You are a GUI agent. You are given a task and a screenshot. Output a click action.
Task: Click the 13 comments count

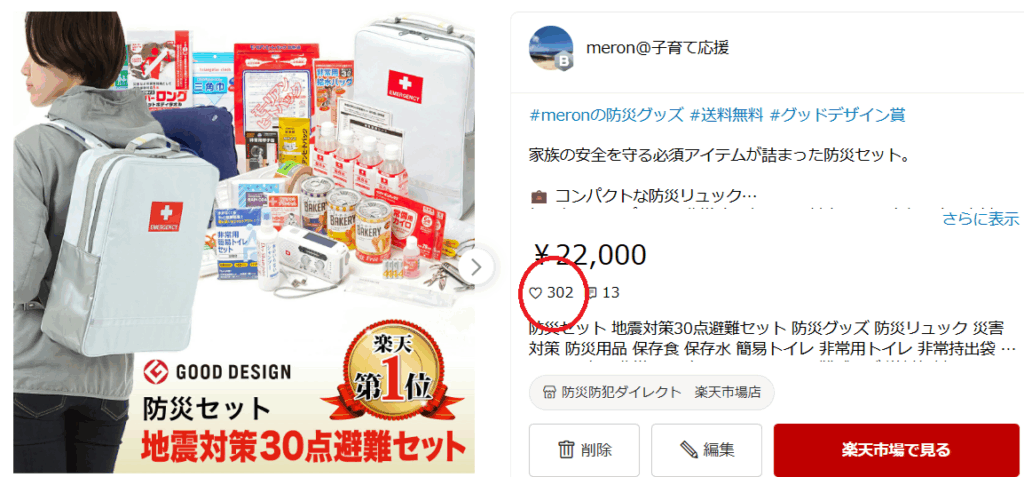click(611, 293)
